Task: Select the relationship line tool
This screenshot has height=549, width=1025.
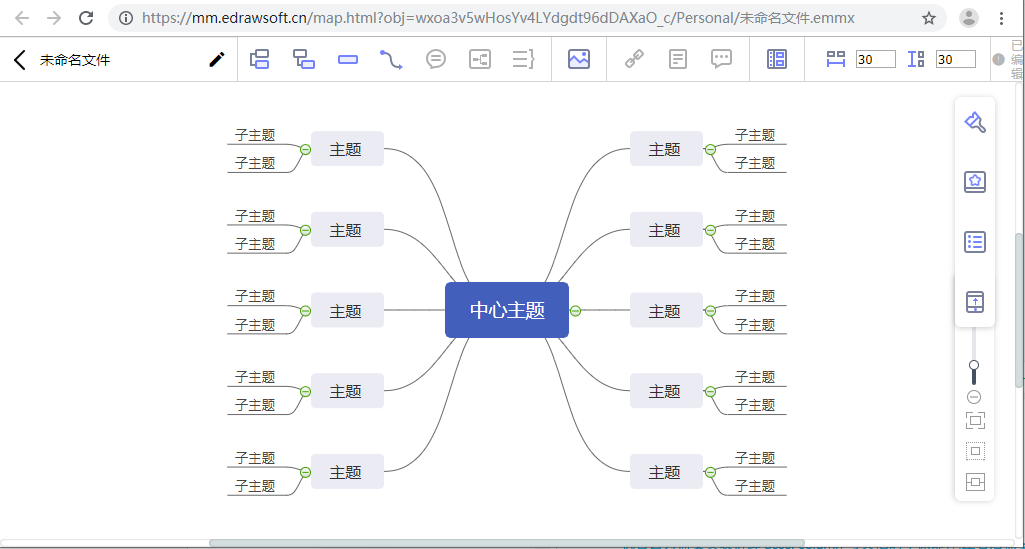Action: 391,59
